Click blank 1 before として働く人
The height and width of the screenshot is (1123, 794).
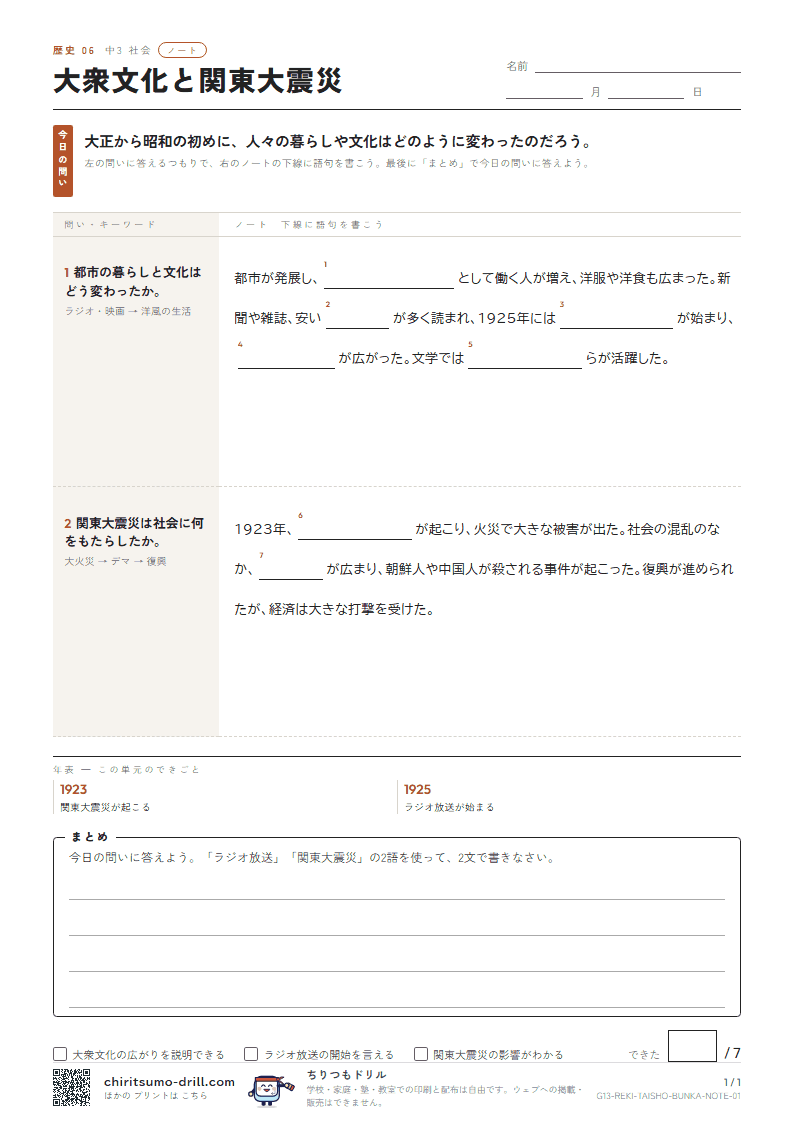(x=389, y=279)
